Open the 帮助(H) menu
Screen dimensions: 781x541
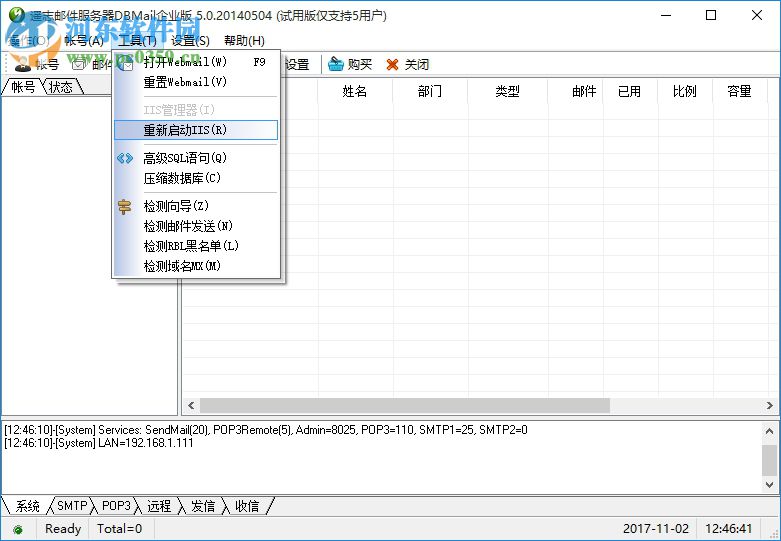coord(244,40)
